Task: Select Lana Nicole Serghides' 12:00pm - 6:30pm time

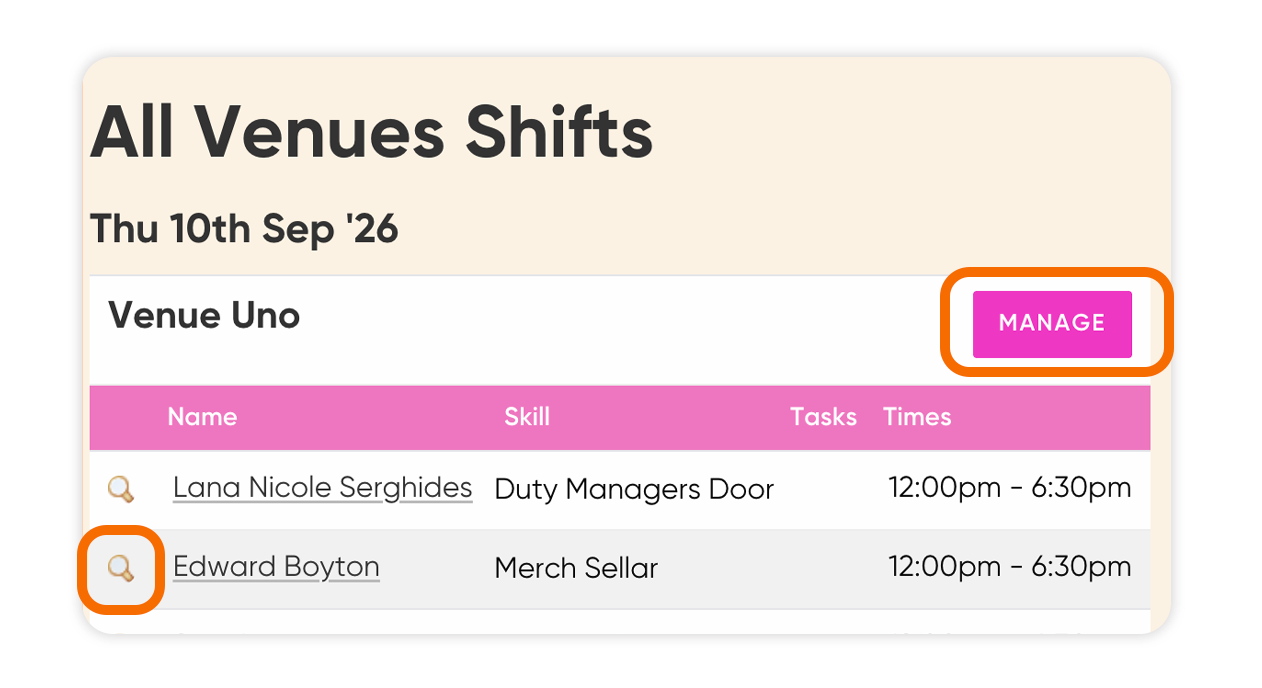Action: tap(1010, 488)
